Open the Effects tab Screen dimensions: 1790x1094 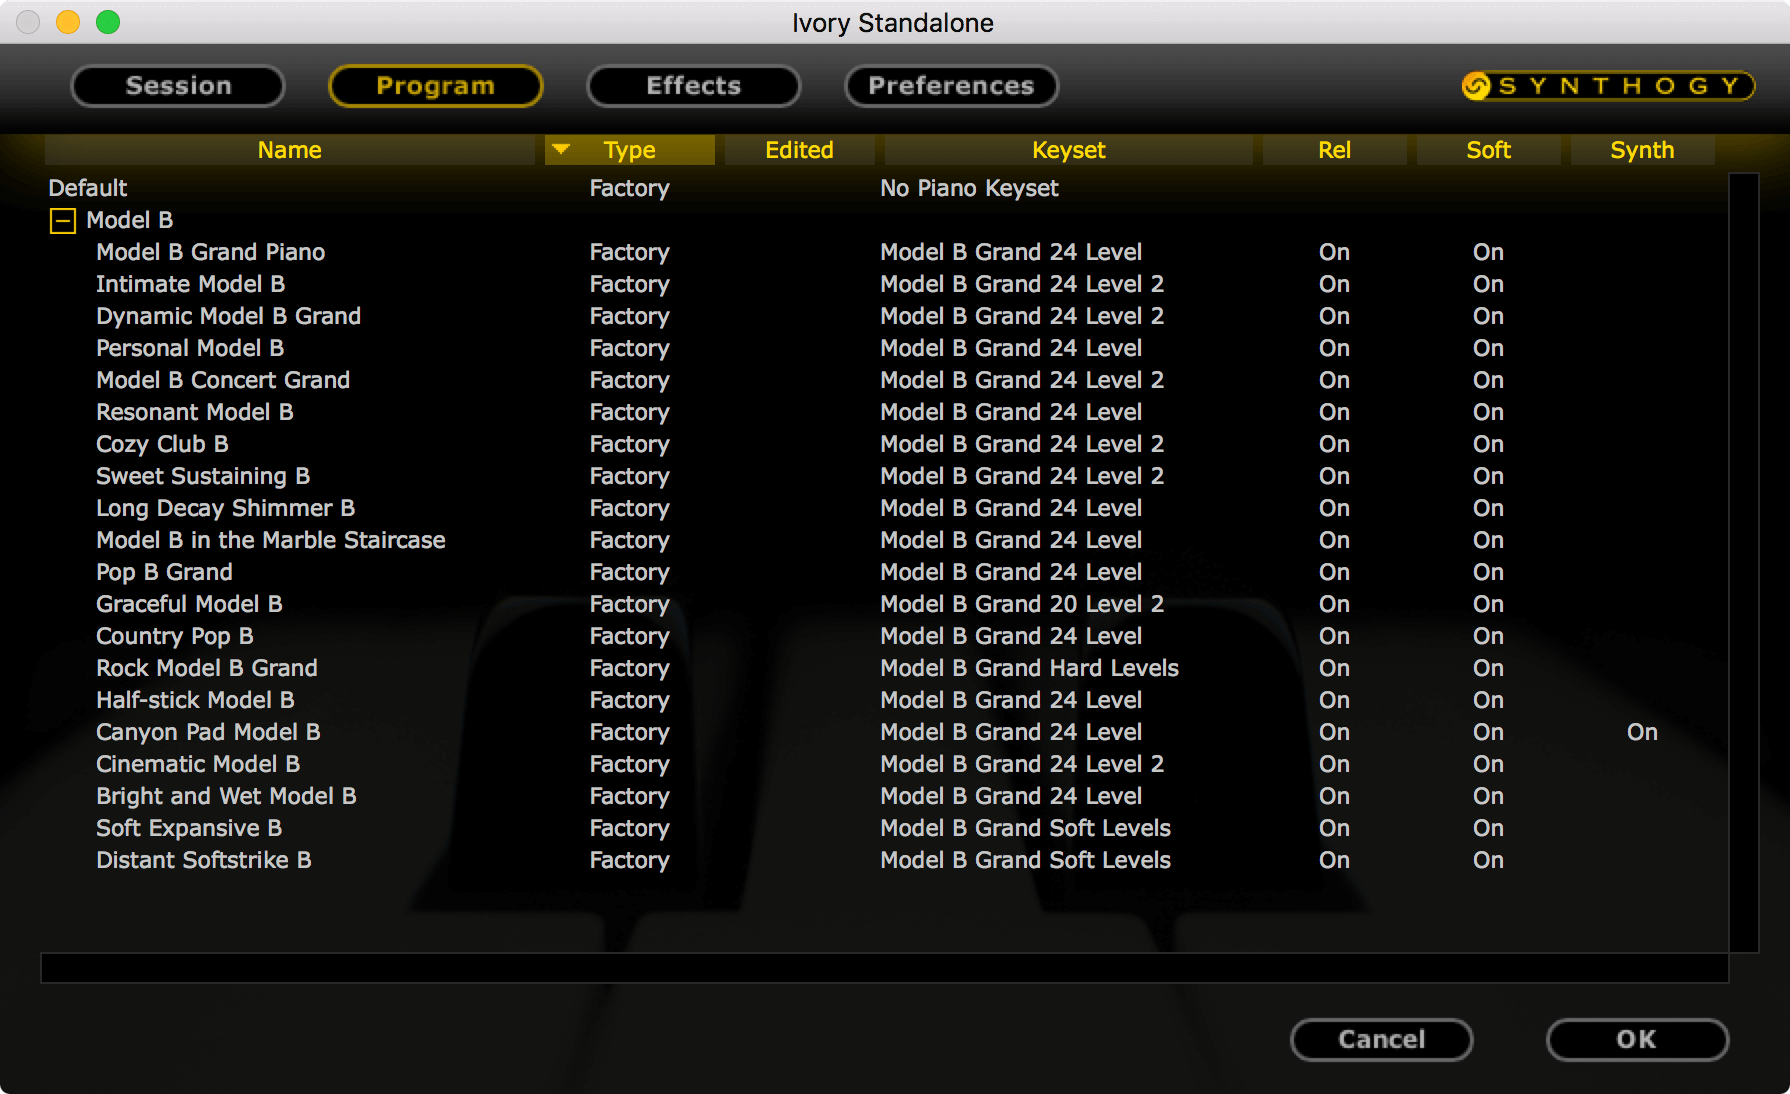693,86
